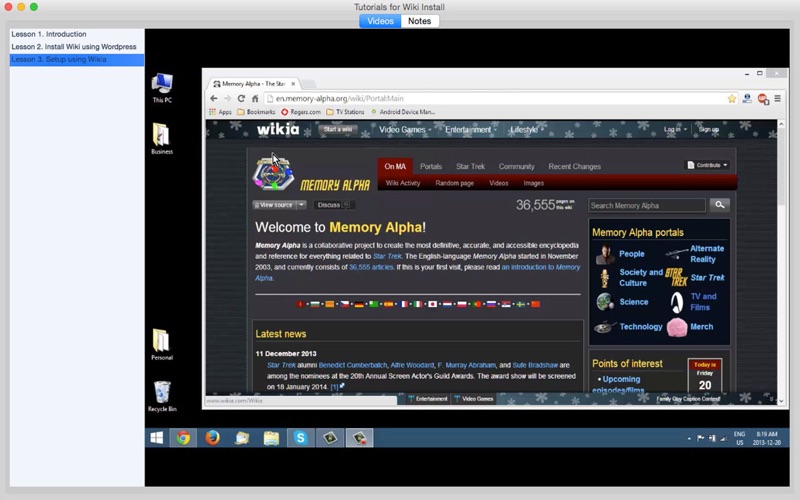
Task: Click the bookmark star in address bar
Action: (732, 98)
